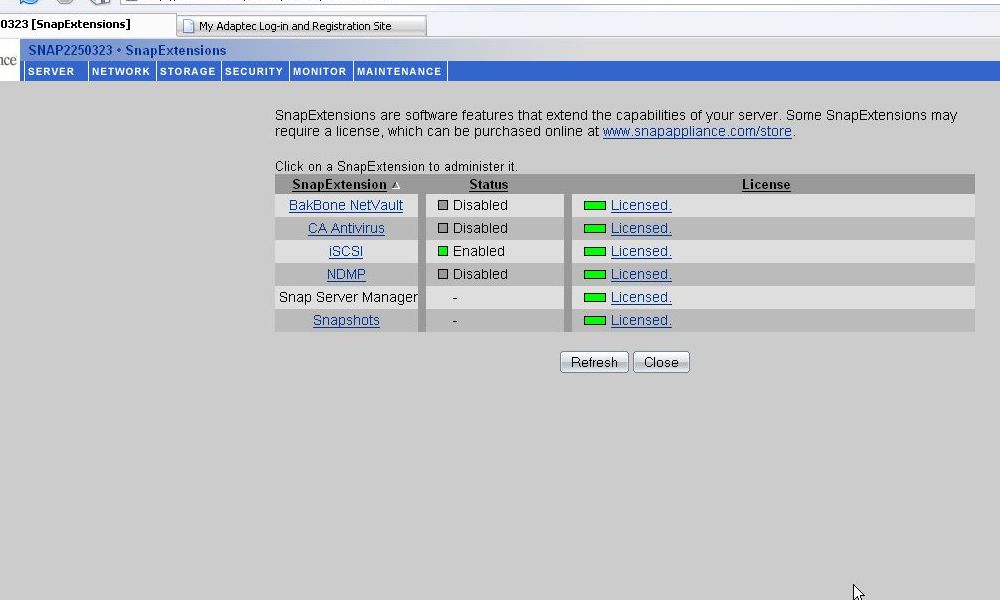Click the "Click on a SnapExtension to administer it." text
The height and width of the screenshot is (600, 1000).
(396, 166)
